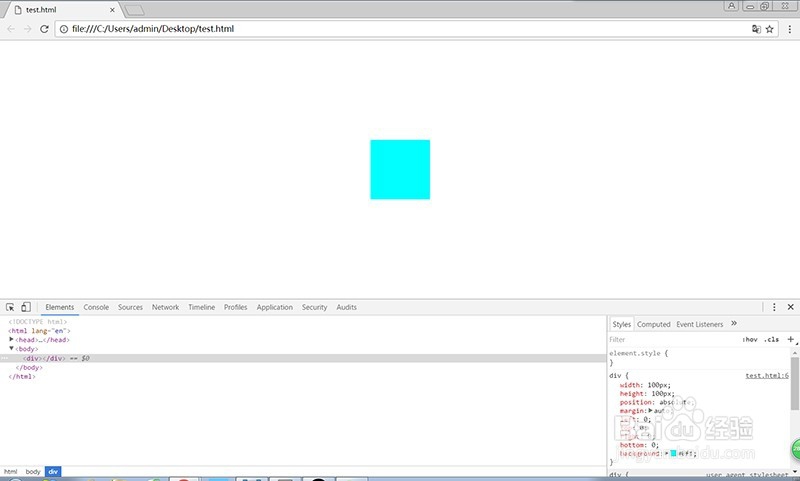Show more sidebar tabs chevron
This screenshot has width=800, height=481.
click(x=734, y=323)
